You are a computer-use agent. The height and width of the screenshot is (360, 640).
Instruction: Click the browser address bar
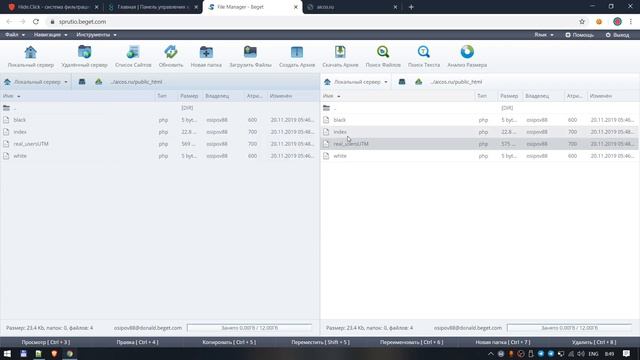point(310,22)
